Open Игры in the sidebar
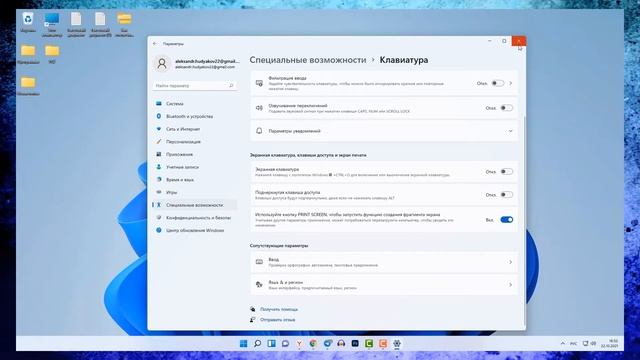This screenshot has height=360, width=640. [194, 192]
